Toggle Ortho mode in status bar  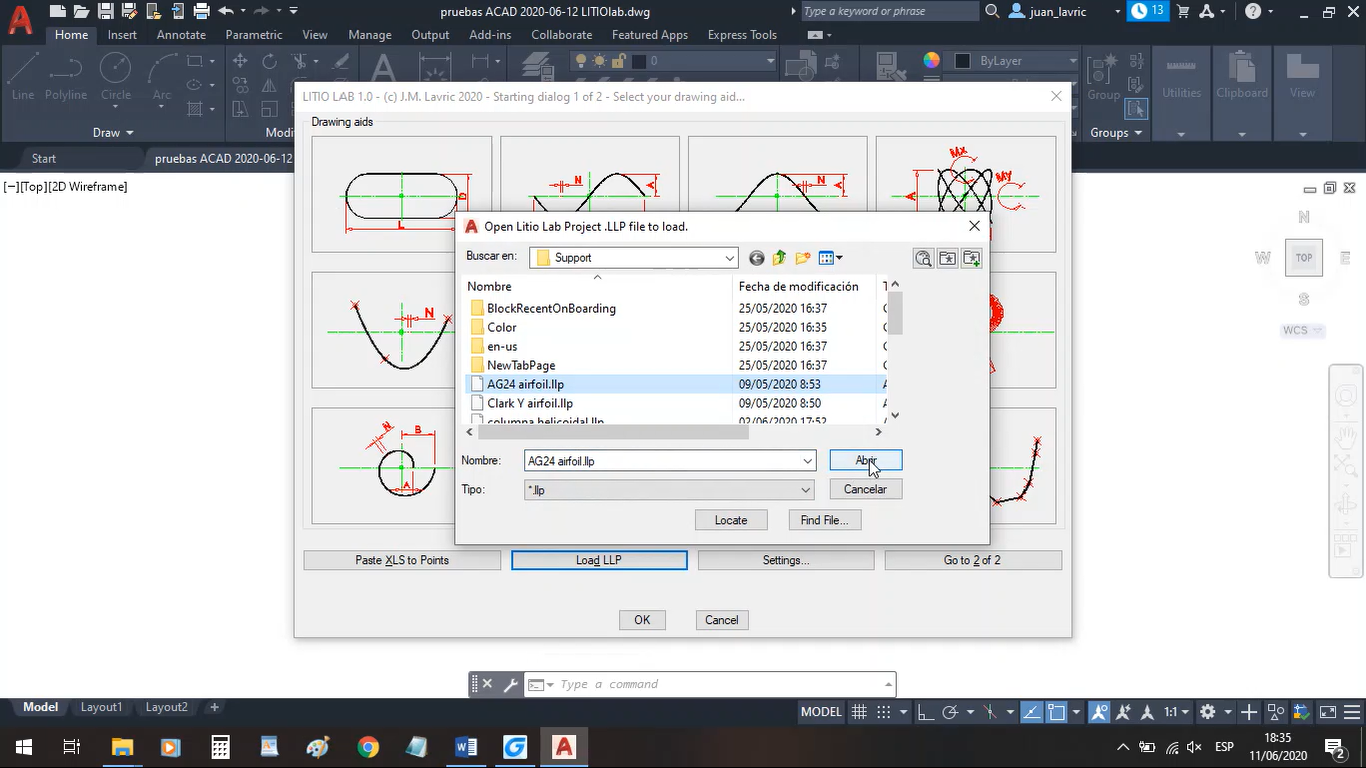tap(926, 712)
